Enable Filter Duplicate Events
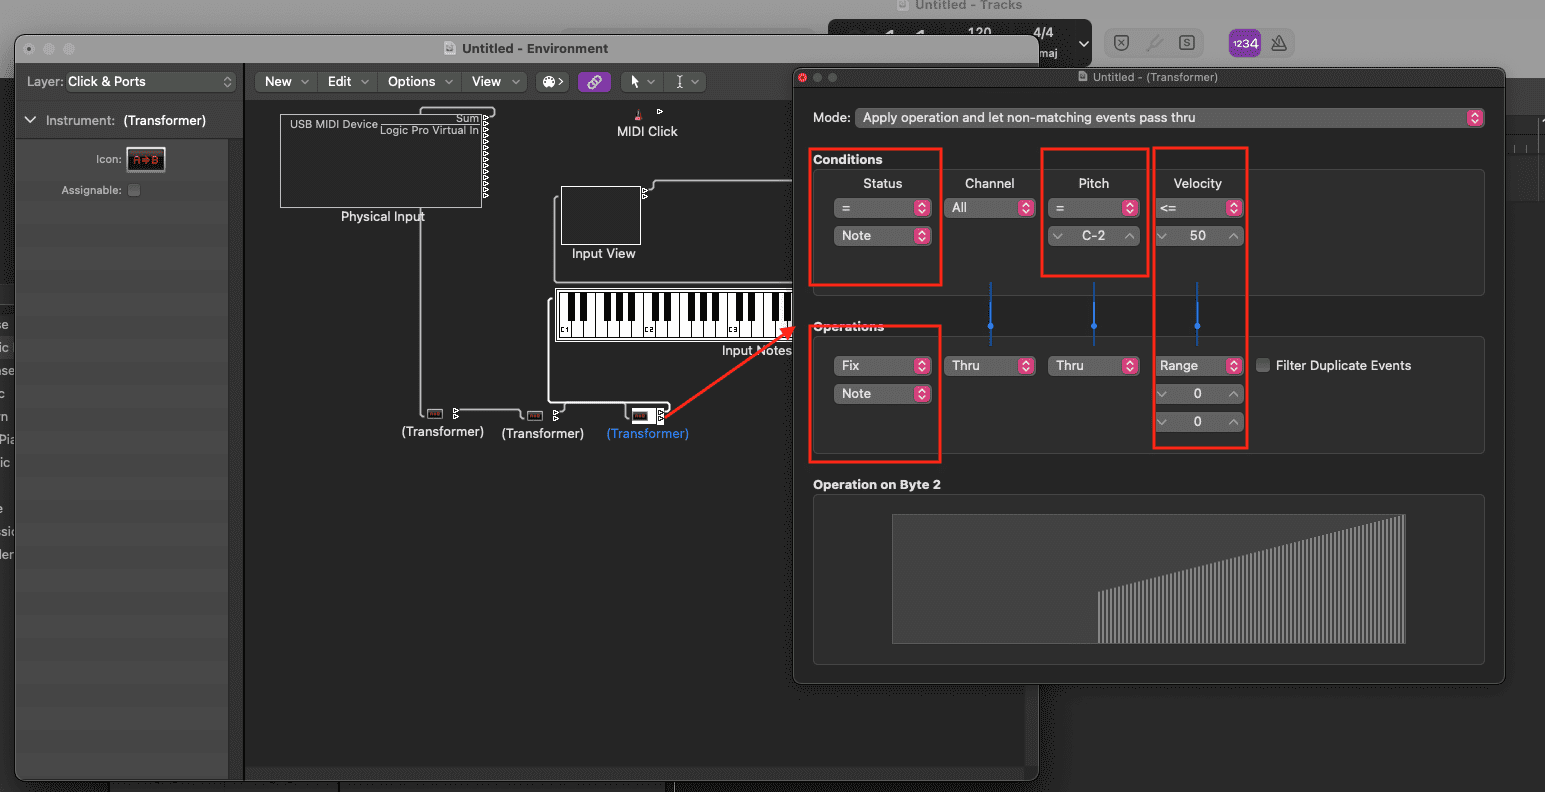This screenshot has width=1545, height=792. click(x=1263, y=365)
